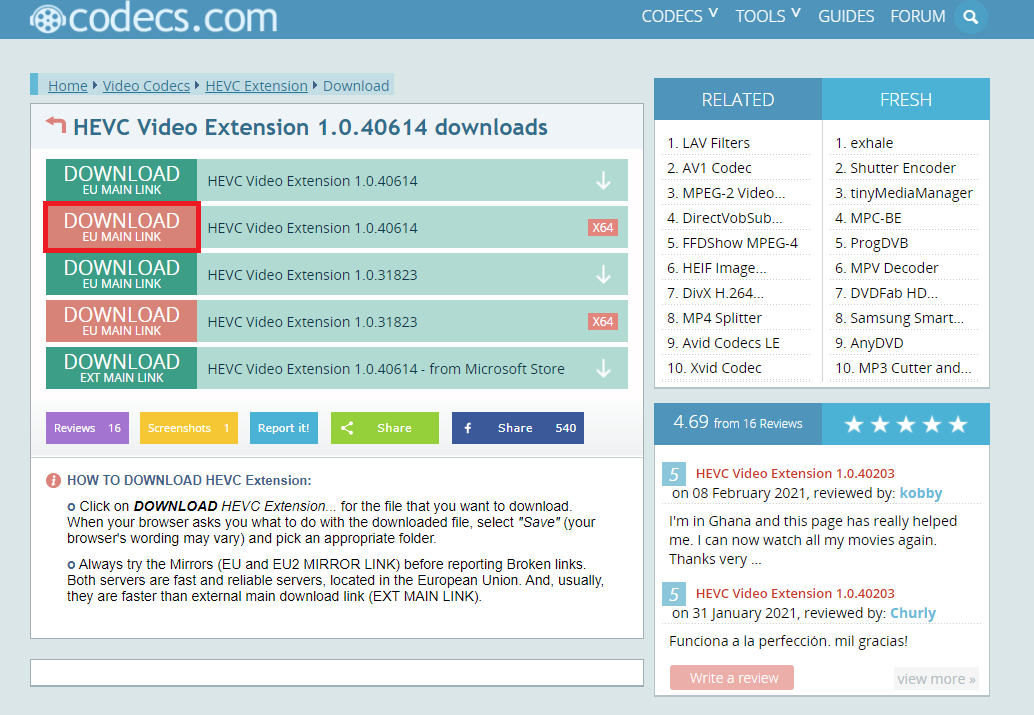Viewport: 1034px width, 715px height.
Task: Click Write a review button
Action: coord(732,678)
